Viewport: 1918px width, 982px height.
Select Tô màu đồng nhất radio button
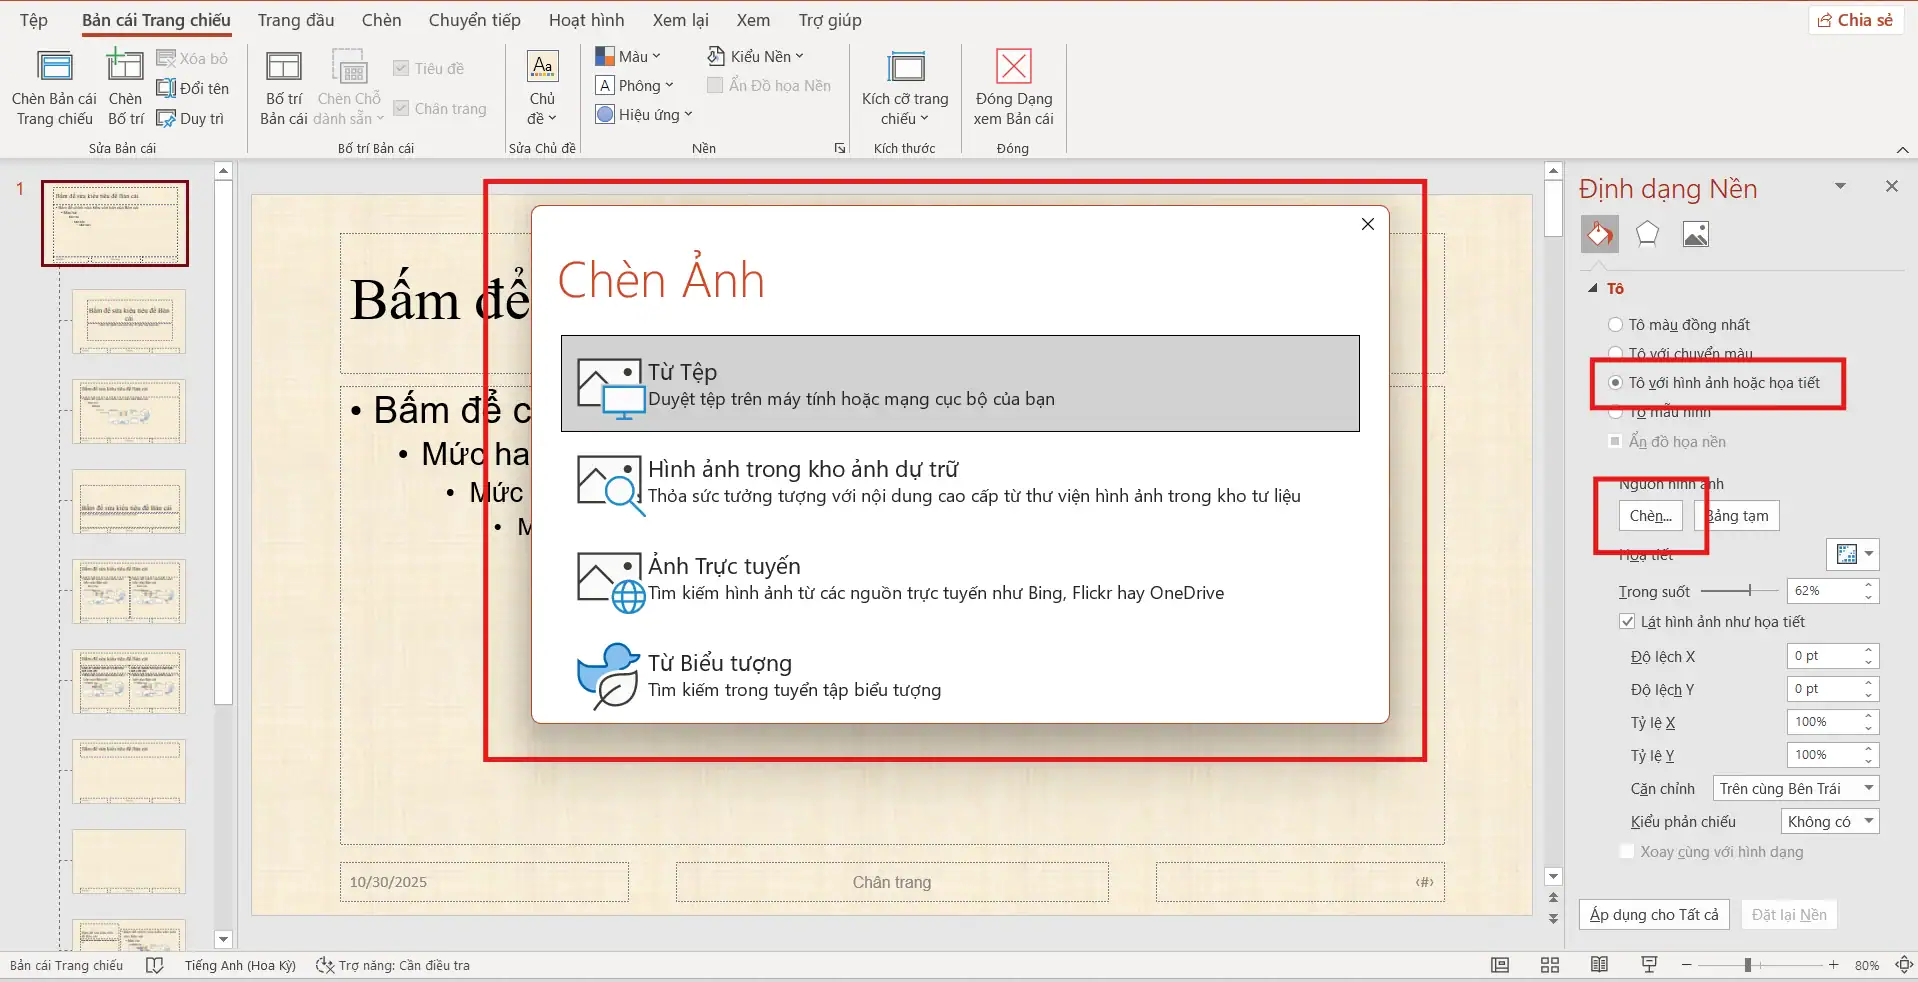(1616, 324)
